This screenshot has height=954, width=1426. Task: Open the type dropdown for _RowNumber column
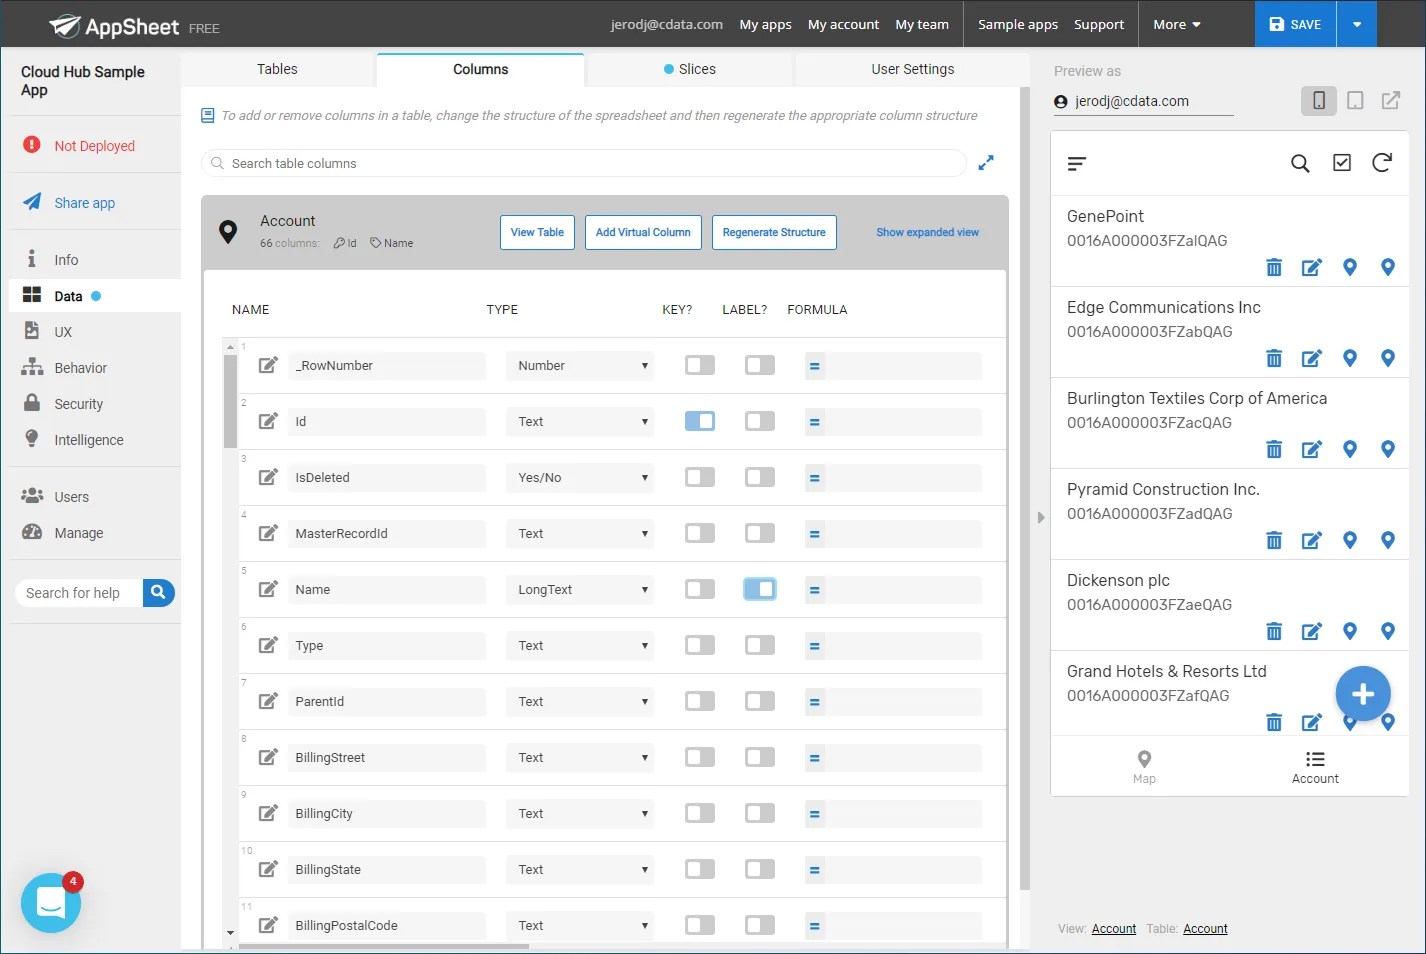point(581,366)
